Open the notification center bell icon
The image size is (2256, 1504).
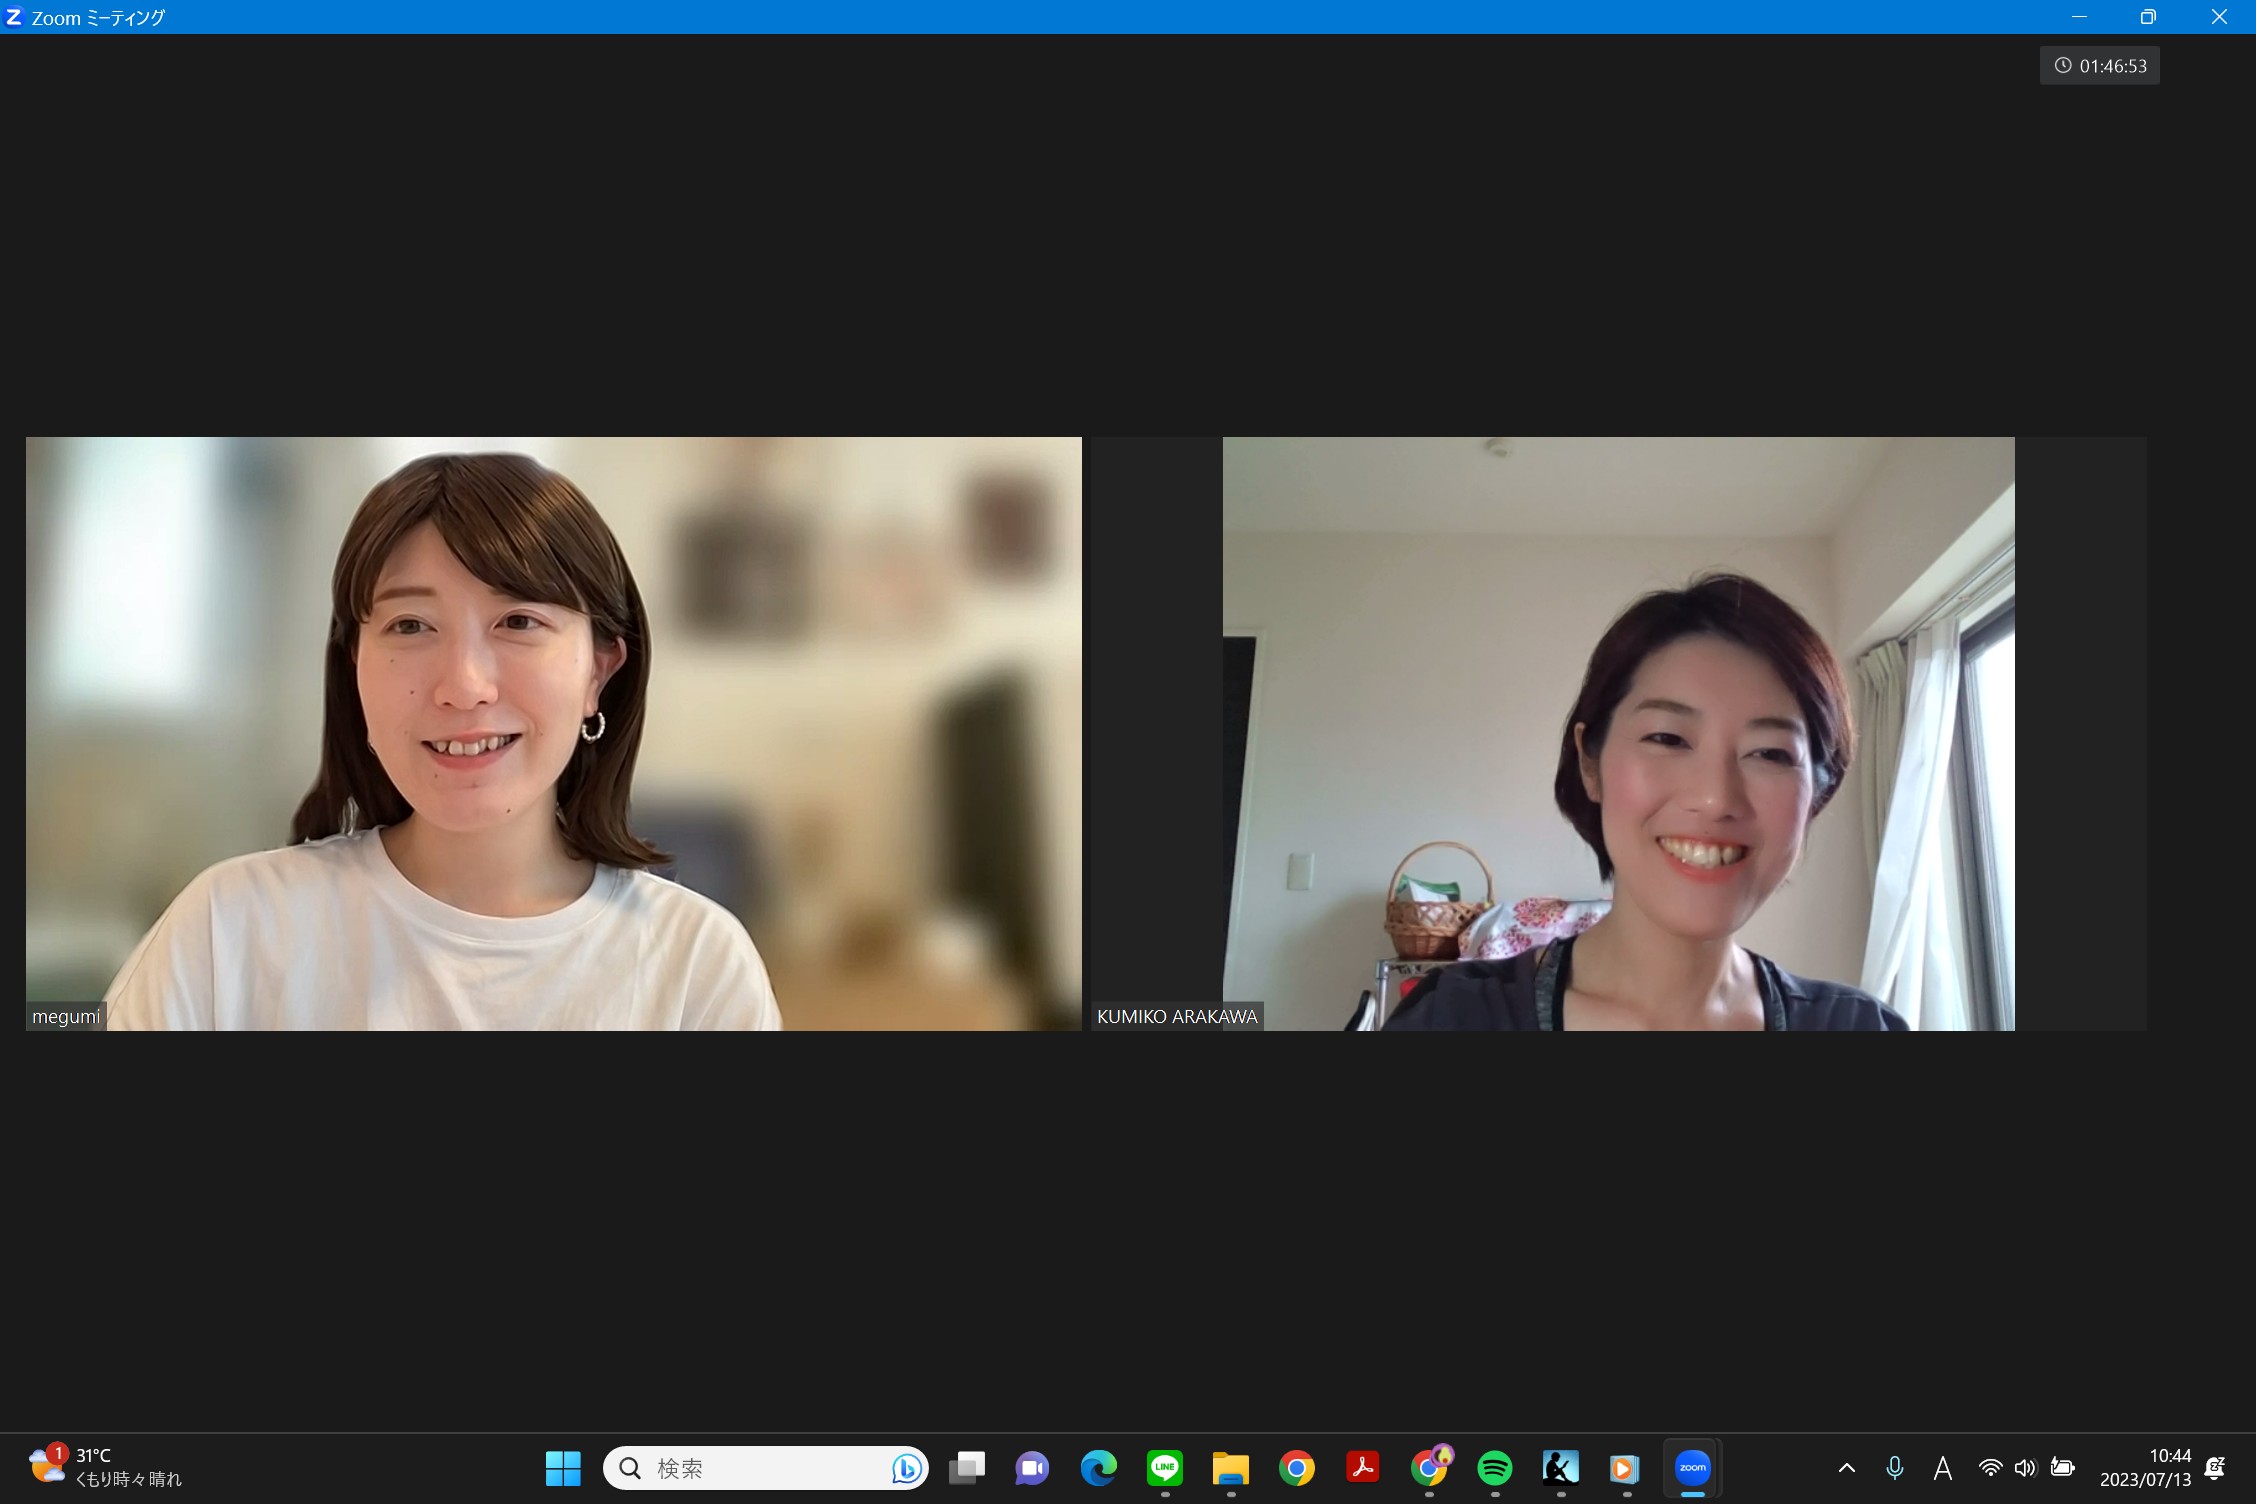point(2214,1468)
